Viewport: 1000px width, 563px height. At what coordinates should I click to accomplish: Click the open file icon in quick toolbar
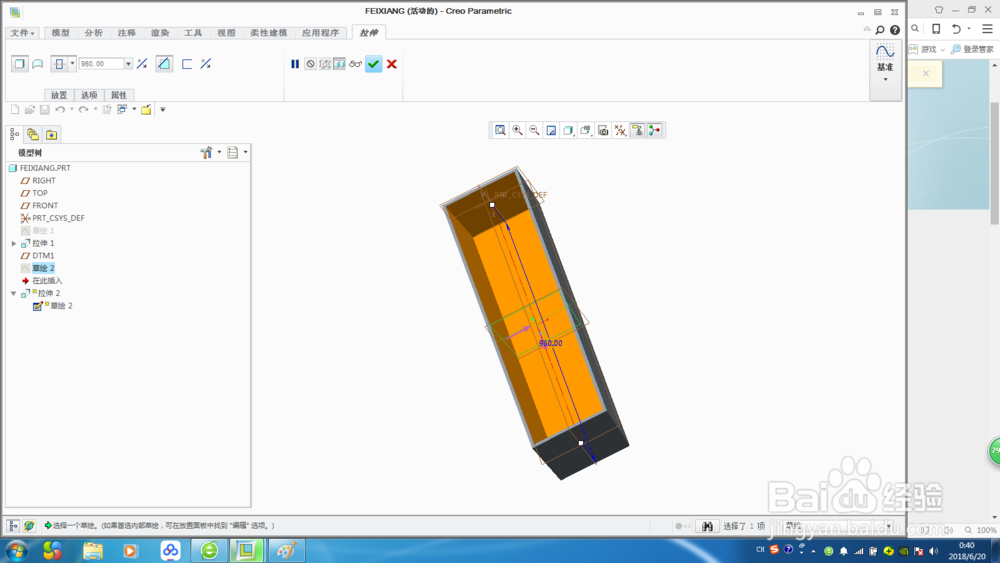point(29,110)
